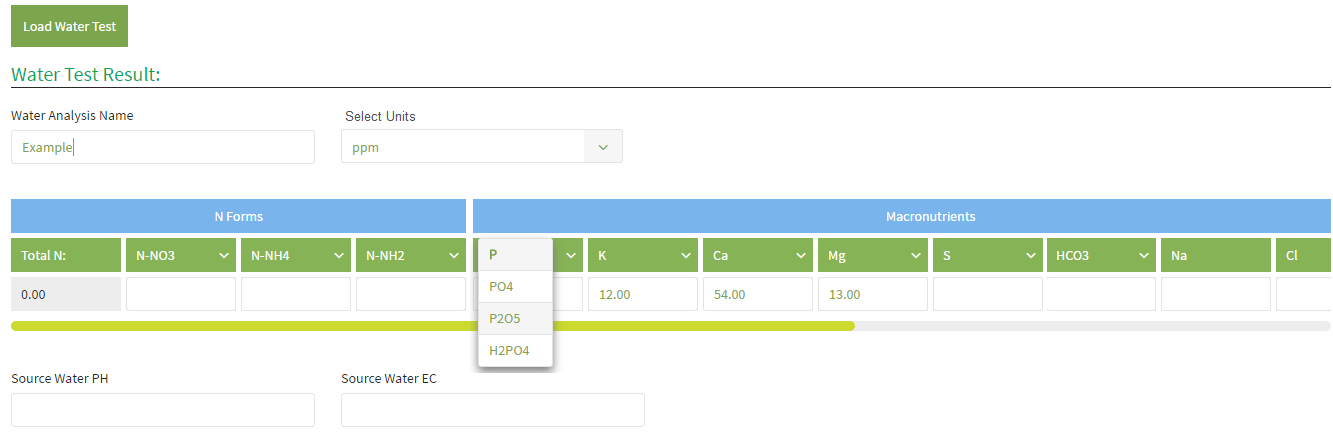
Task: Click the Source Water PH input
Action: click(x=163, y=410)
